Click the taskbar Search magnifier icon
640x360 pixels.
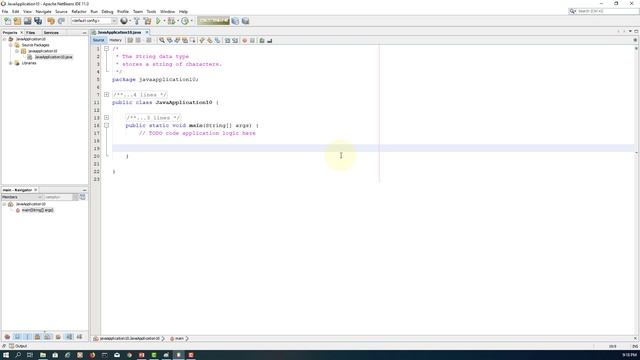(x=18, y=355)
